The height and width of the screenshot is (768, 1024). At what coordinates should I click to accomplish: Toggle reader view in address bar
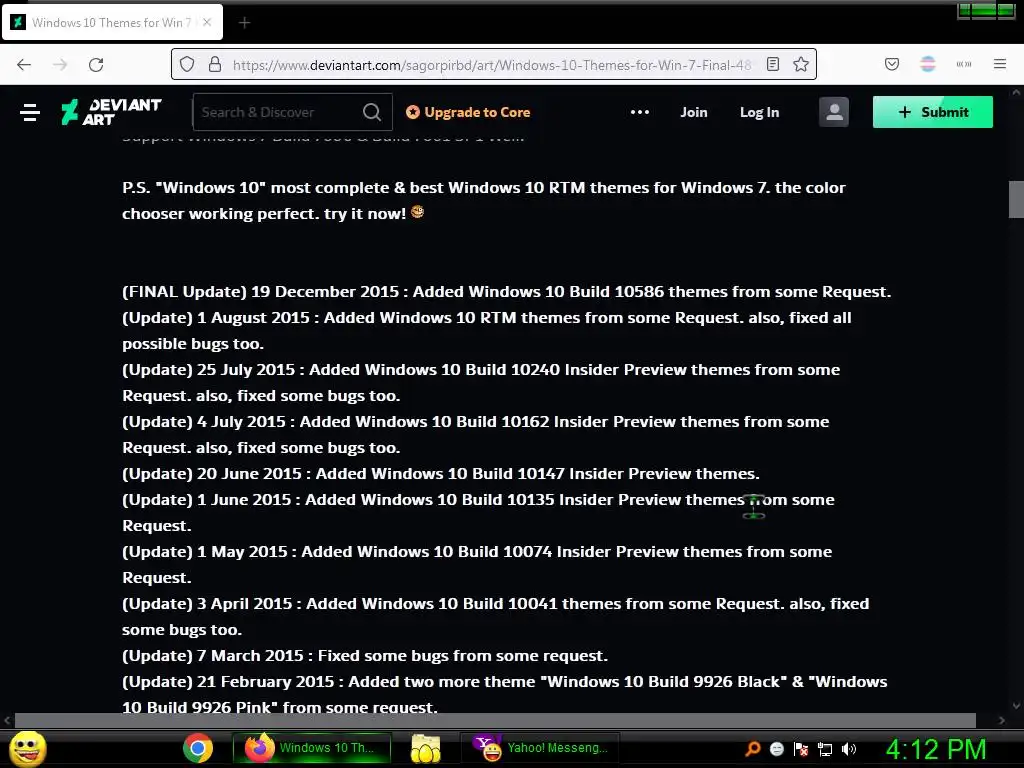coord(773,64)
